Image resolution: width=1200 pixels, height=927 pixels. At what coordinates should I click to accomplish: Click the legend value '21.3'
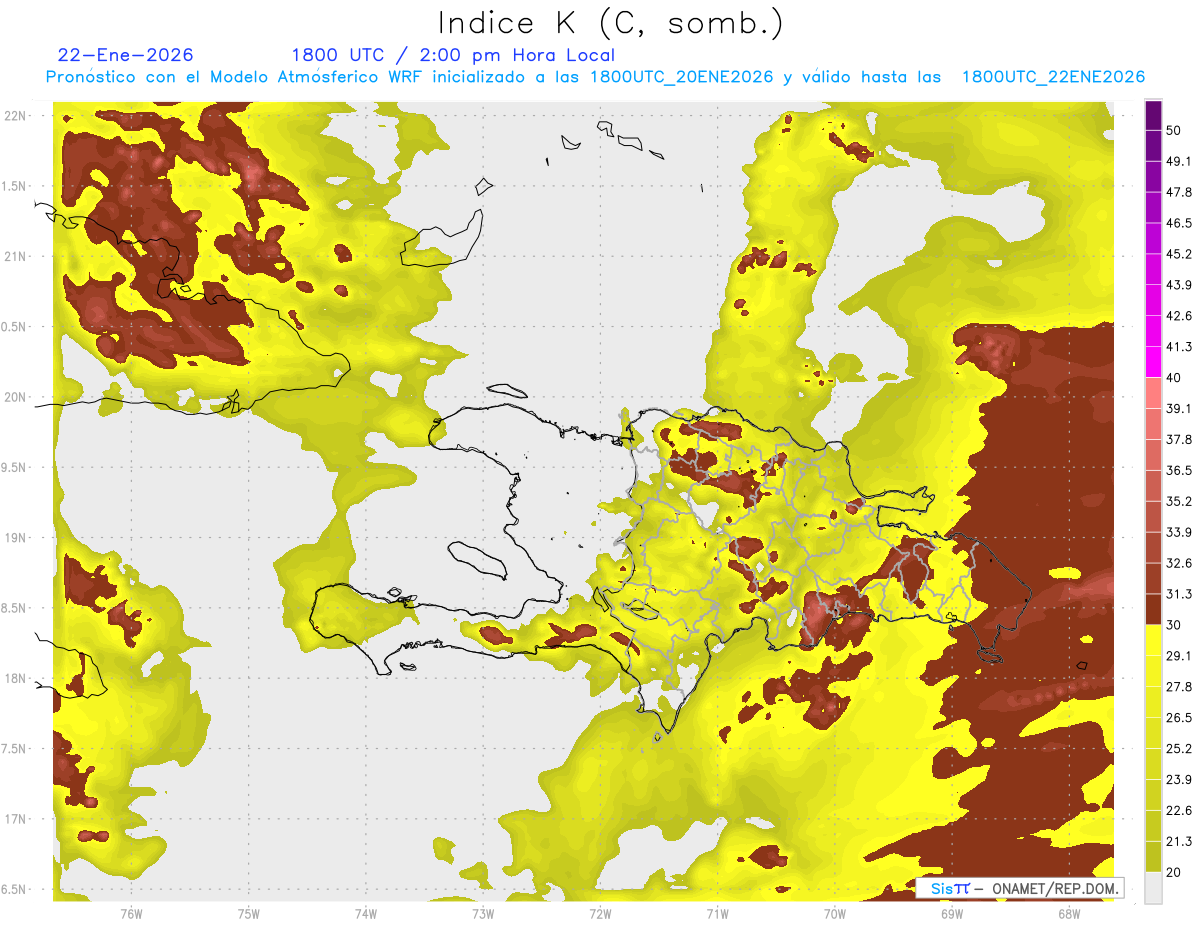1179,842
